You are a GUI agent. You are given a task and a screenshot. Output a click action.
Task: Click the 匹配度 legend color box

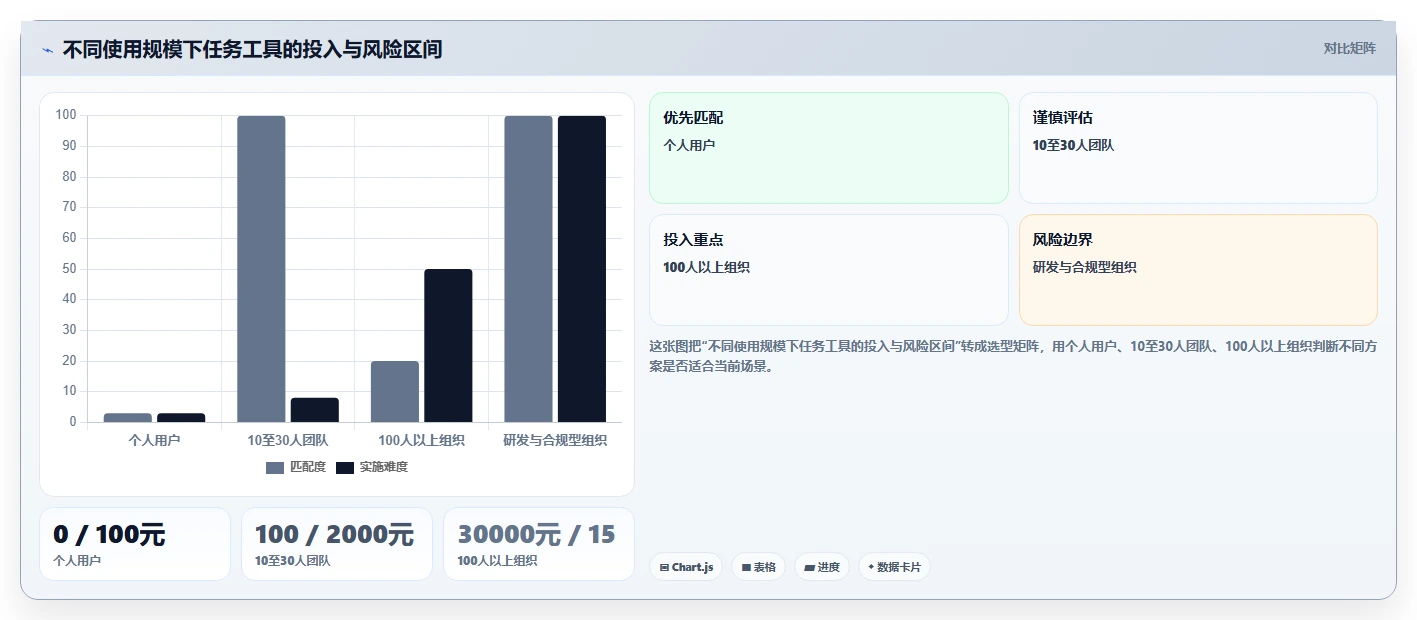(275, 467)
